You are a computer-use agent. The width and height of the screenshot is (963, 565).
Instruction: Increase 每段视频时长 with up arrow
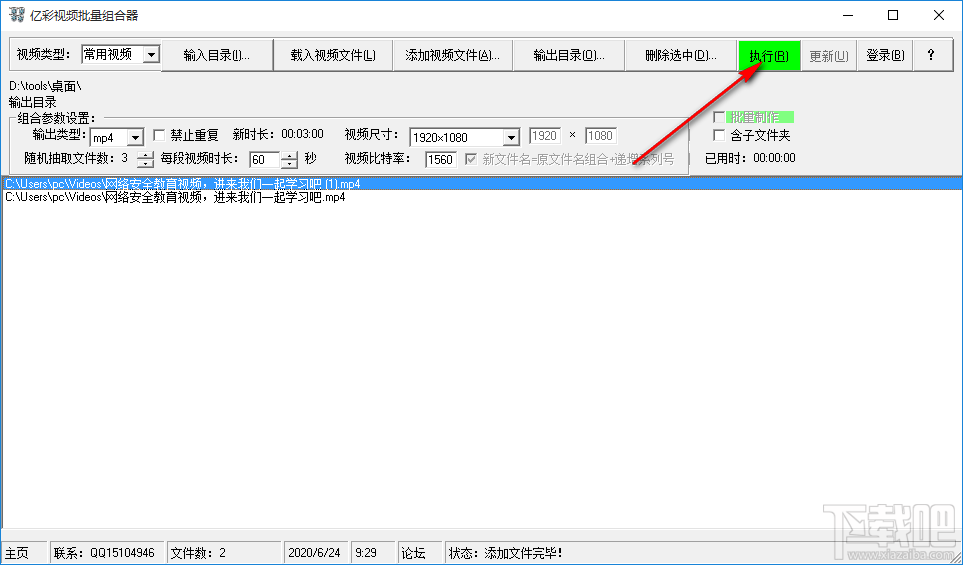click(289, 155)
